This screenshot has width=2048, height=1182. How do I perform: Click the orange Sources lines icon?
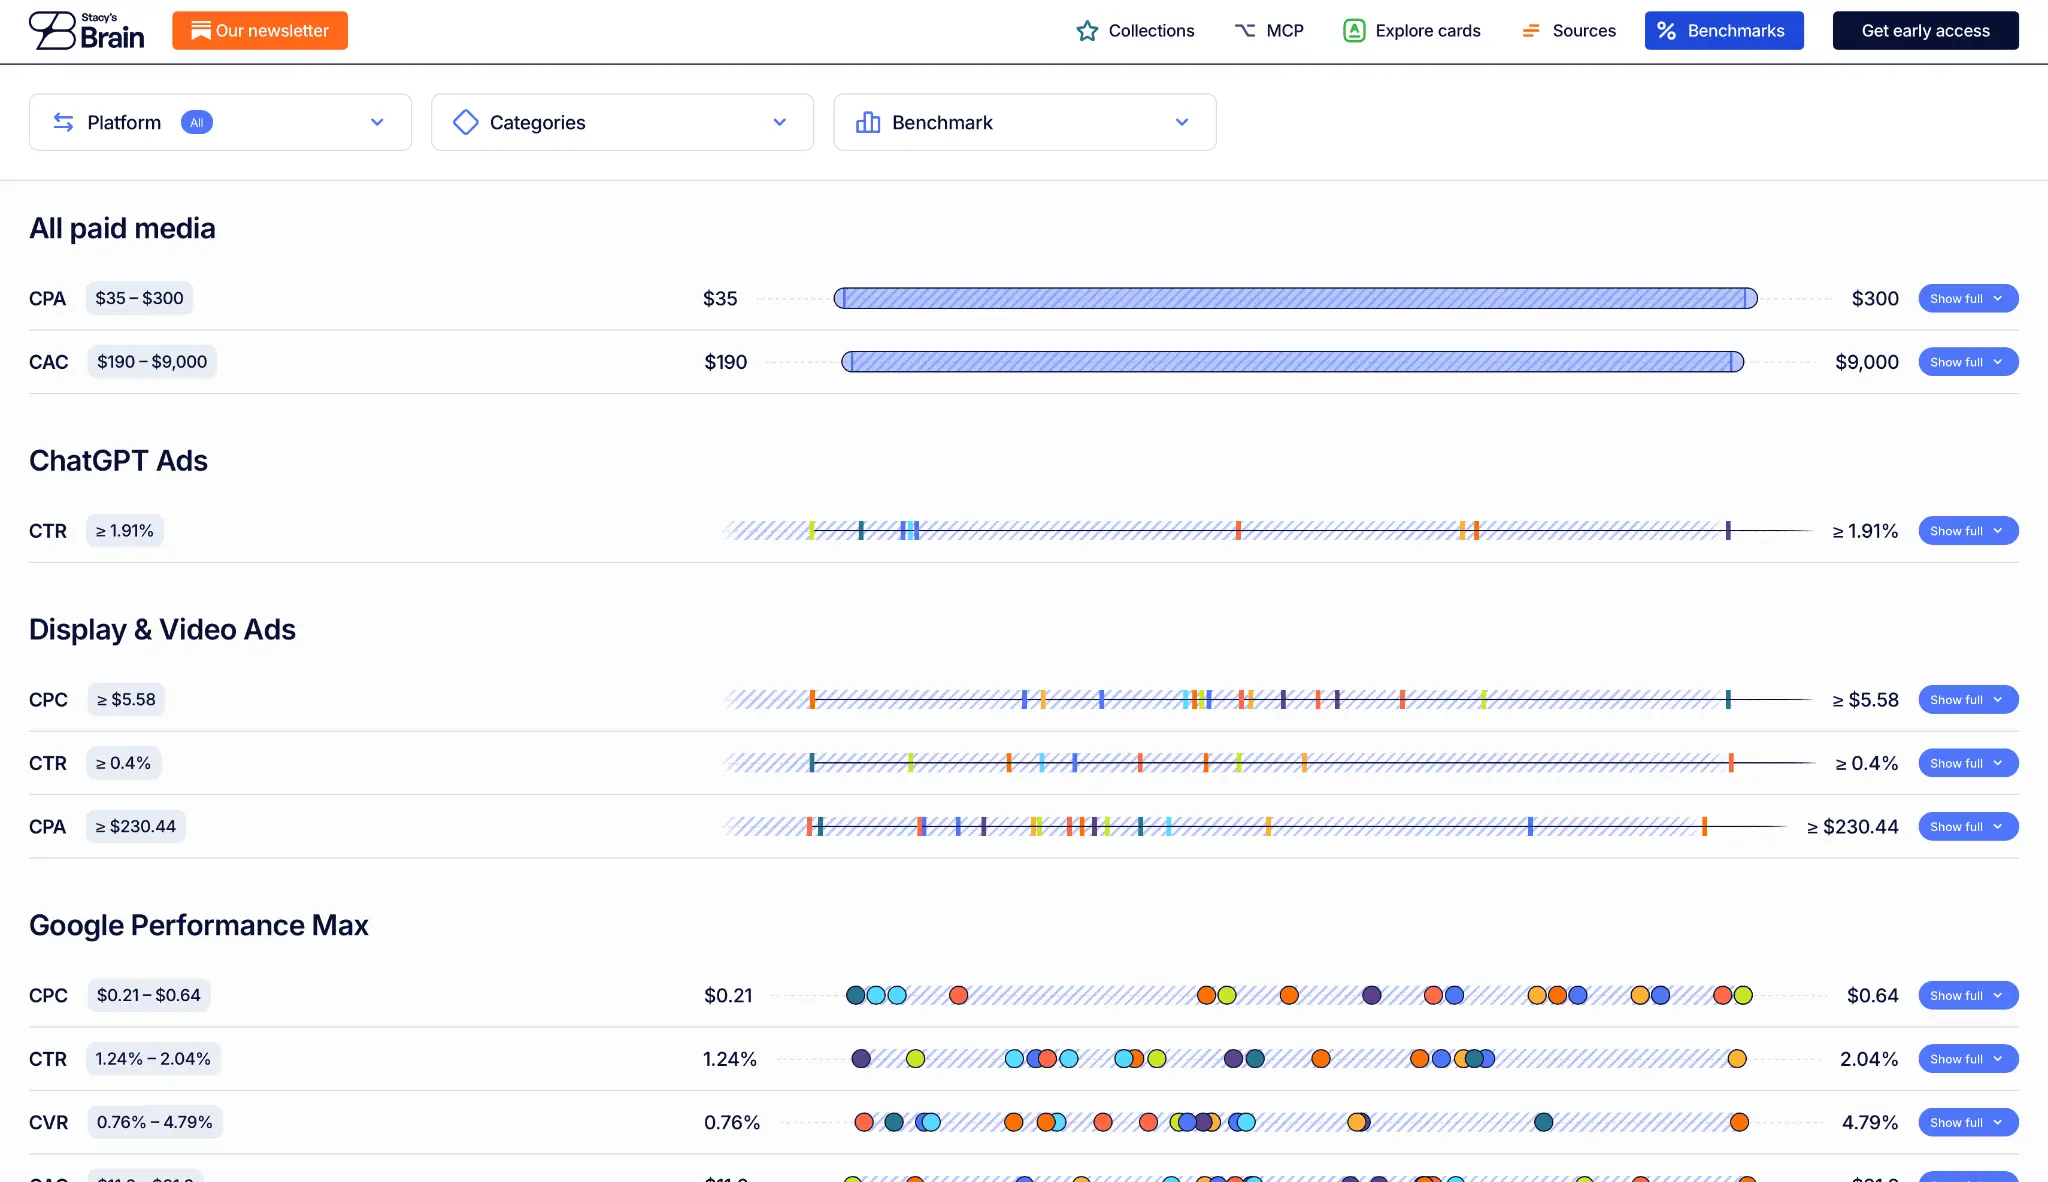pyautogui.click(x=1531, y=31)
